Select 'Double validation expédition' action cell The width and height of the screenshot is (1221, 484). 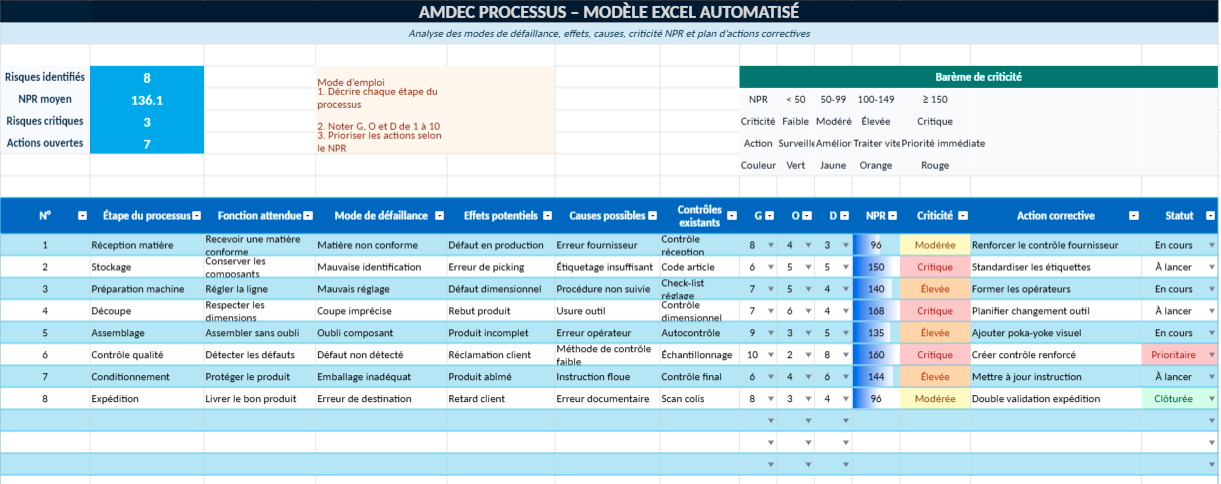point(1055,399)
